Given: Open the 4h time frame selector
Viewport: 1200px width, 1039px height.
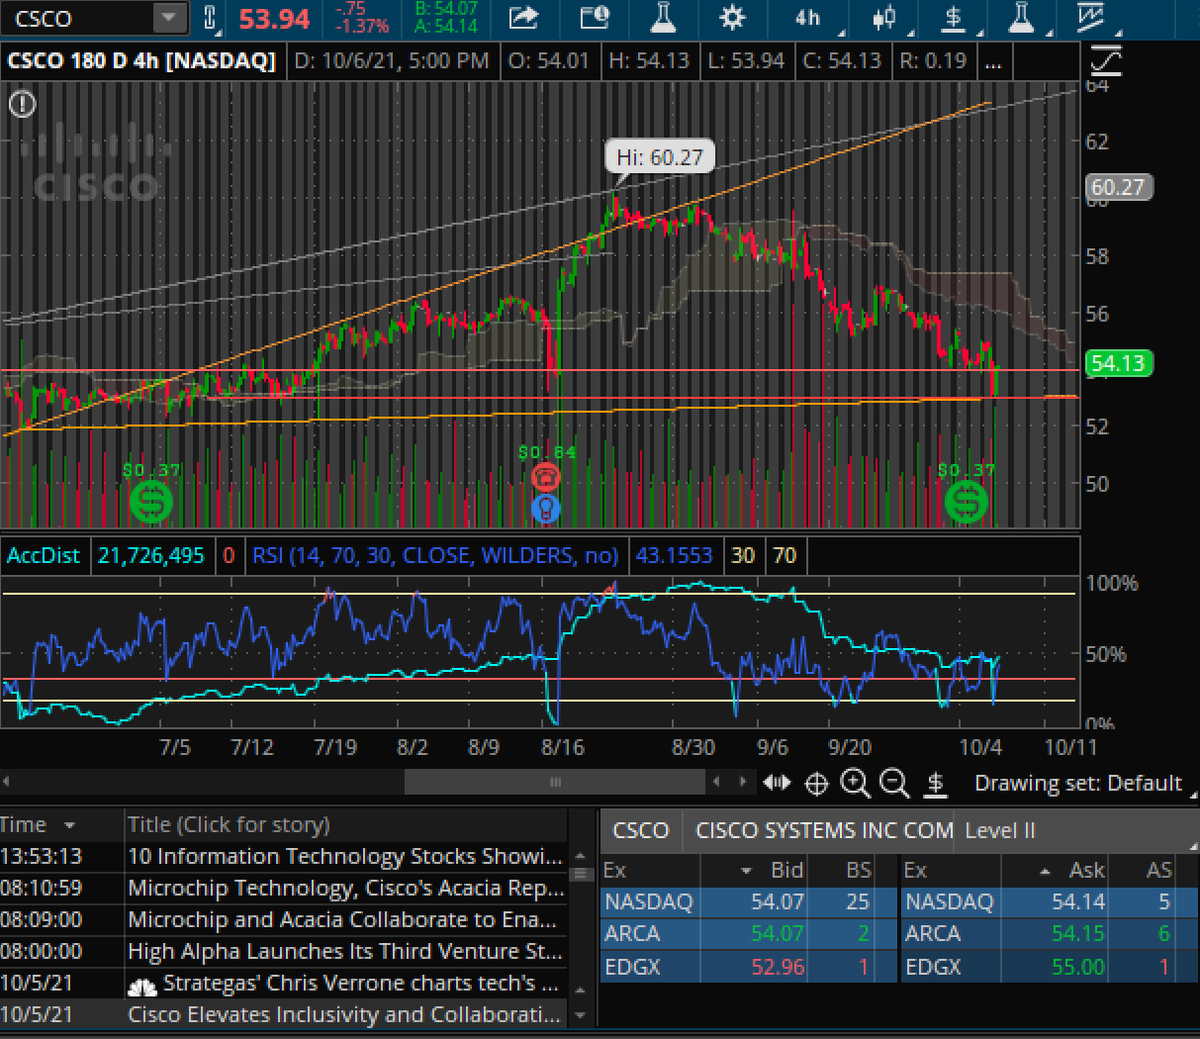Looking at the screenshot, I should point(808,18).
